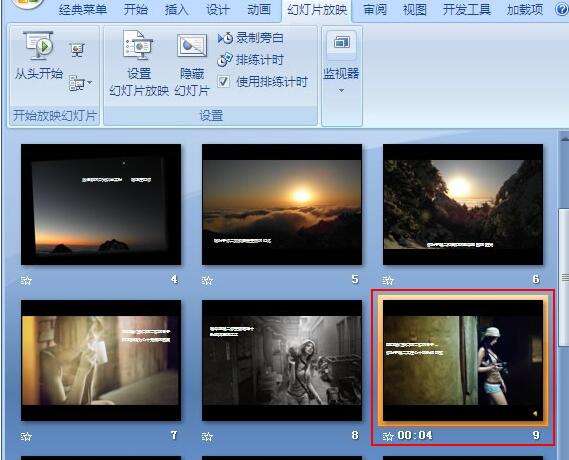Select slide 8 grayscale alley thumbnail

(282, 360)
